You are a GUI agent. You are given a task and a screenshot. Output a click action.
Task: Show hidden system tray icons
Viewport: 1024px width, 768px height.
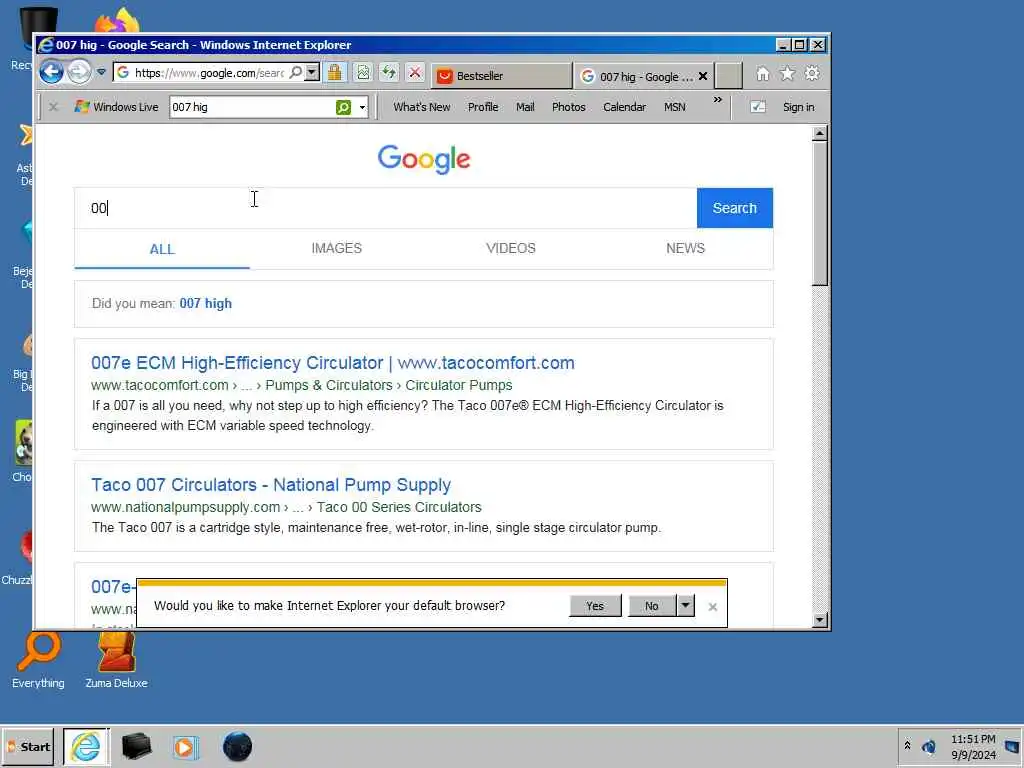[907, 746]
